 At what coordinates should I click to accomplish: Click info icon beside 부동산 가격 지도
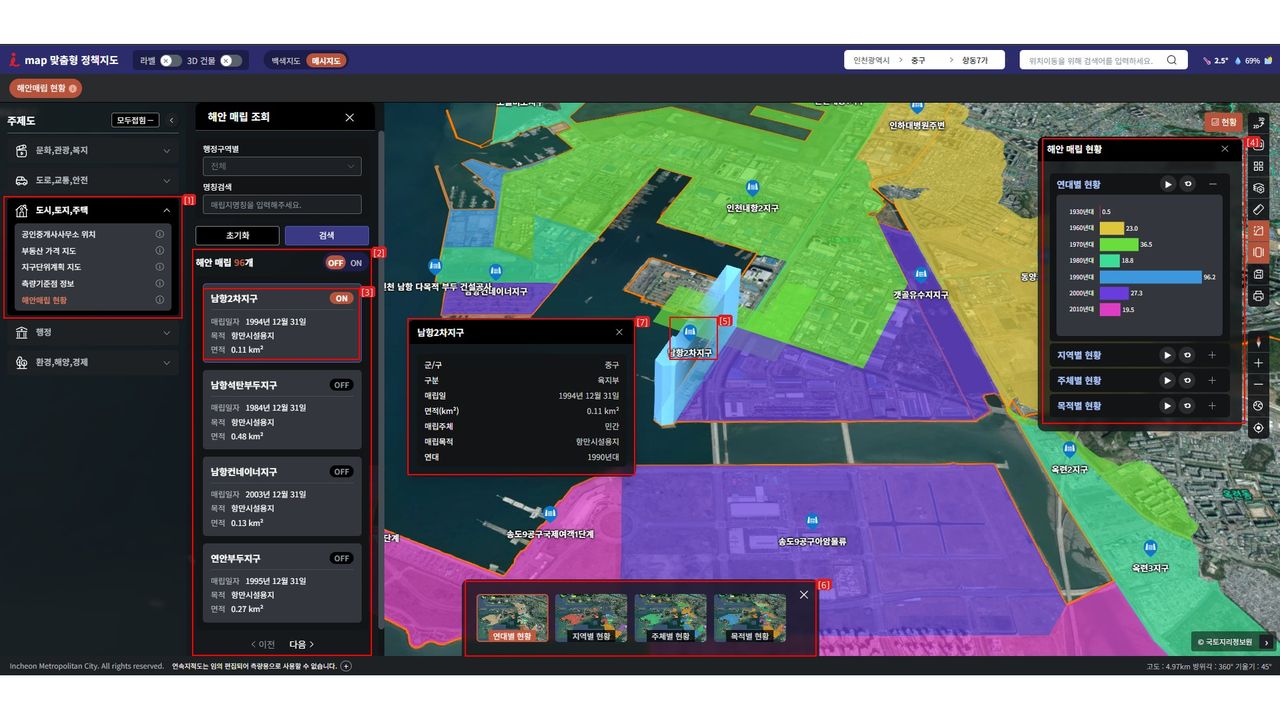160,251
